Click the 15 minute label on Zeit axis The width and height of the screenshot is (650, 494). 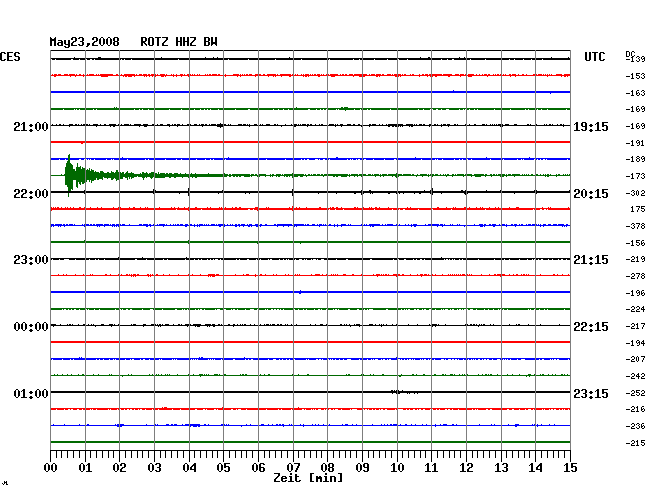570,468
